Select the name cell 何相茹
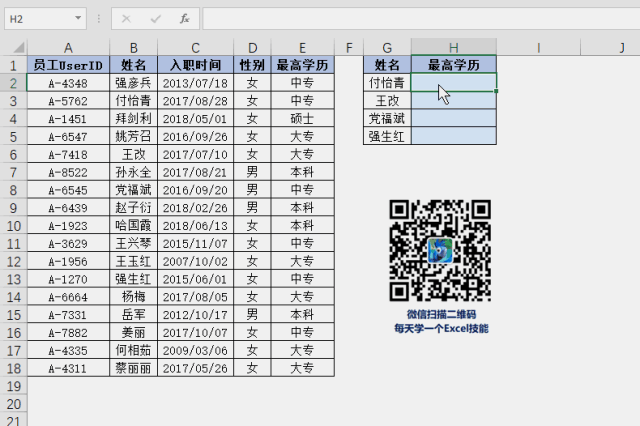Viewport: 640px width, 426px height. coord(133,351)
